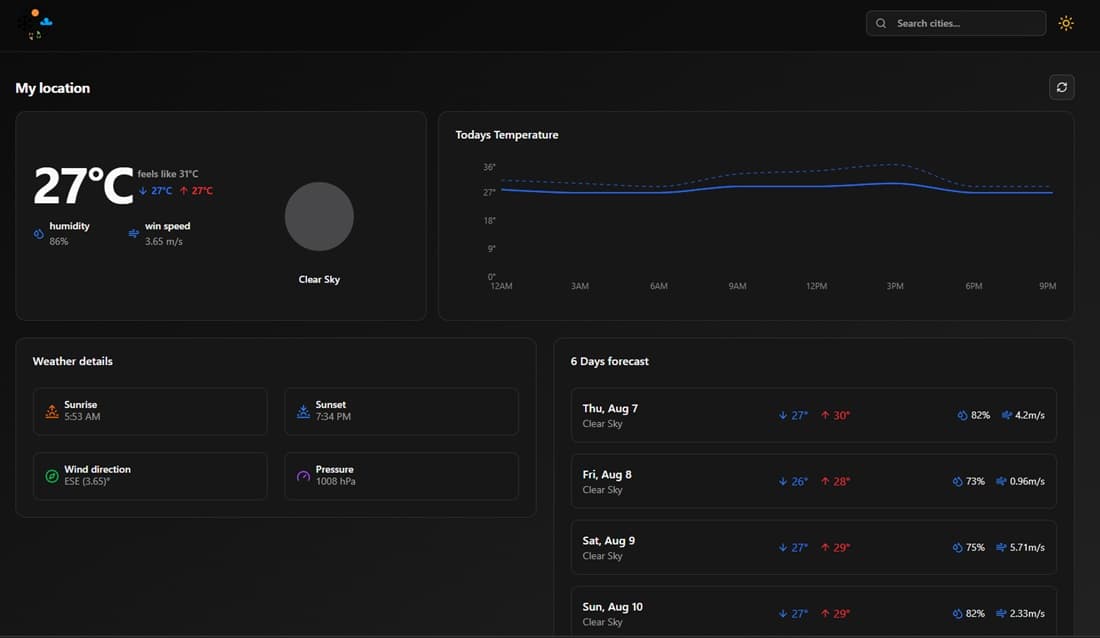Select the Fri, Aug 8 forecast row

point(813,481)
